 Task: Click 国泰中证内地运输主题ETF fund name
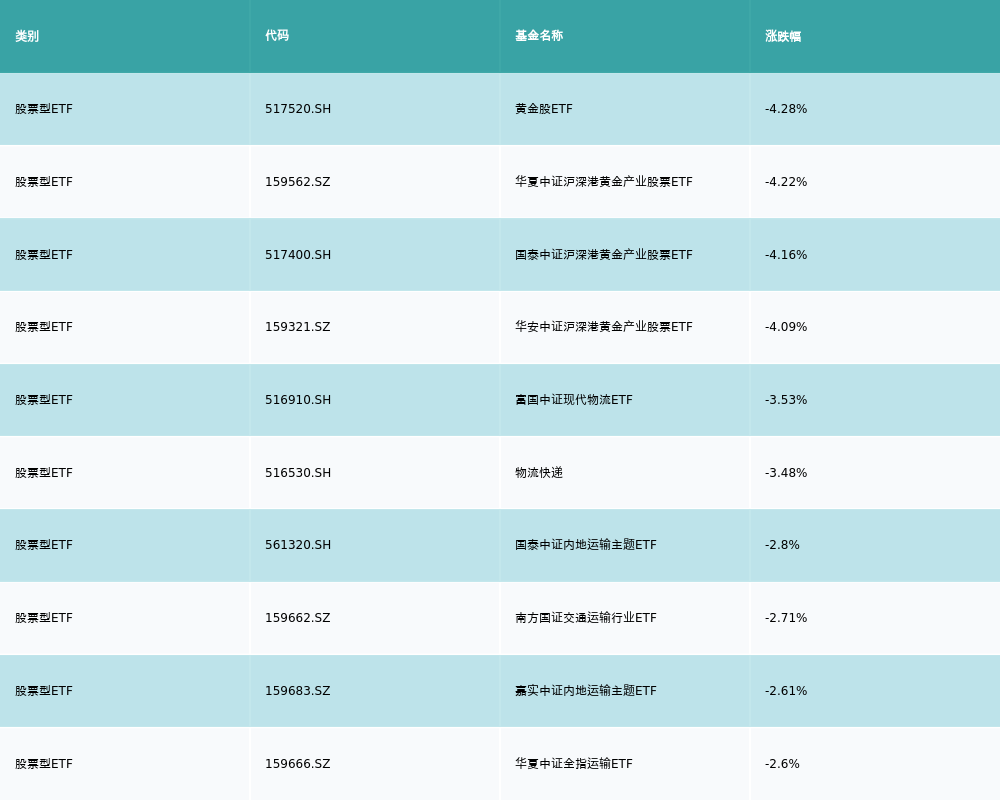point(585,545)
